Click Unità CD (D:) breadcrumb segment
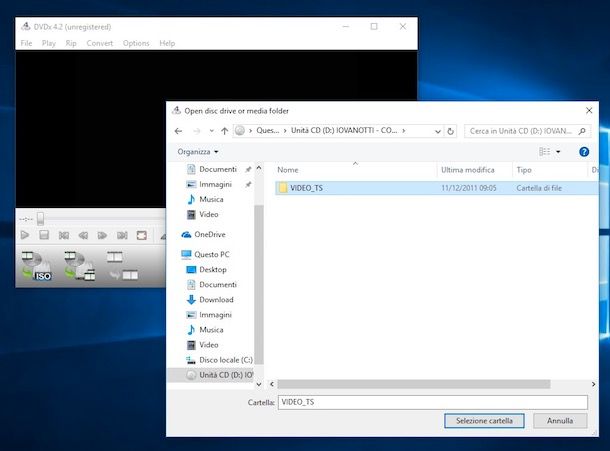Screen dimensions: 610x451 (344, 131)
